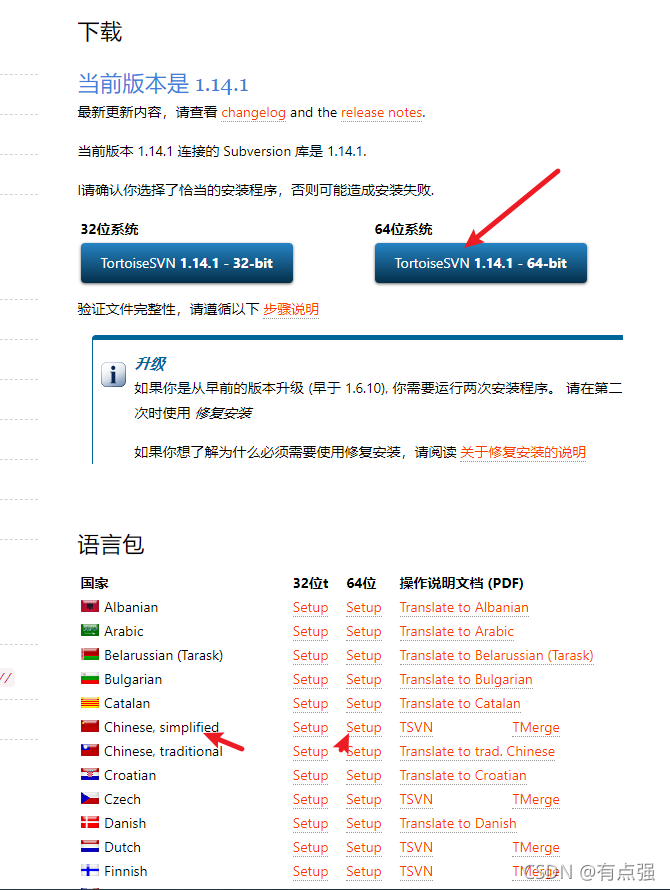Viewport: 670px width, 890px height.
Task: Click the Dutch flag icon
Action: pos(90,847)
